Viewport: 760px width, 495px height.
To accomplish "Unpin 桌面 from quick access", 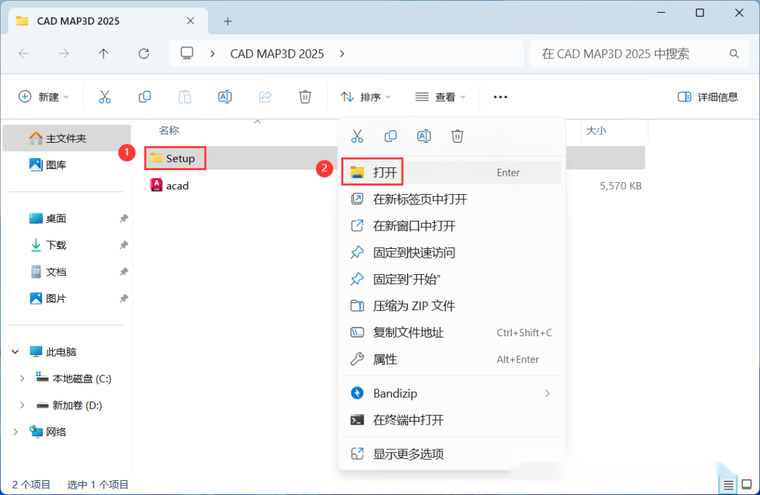I will [x=124, y=218].
